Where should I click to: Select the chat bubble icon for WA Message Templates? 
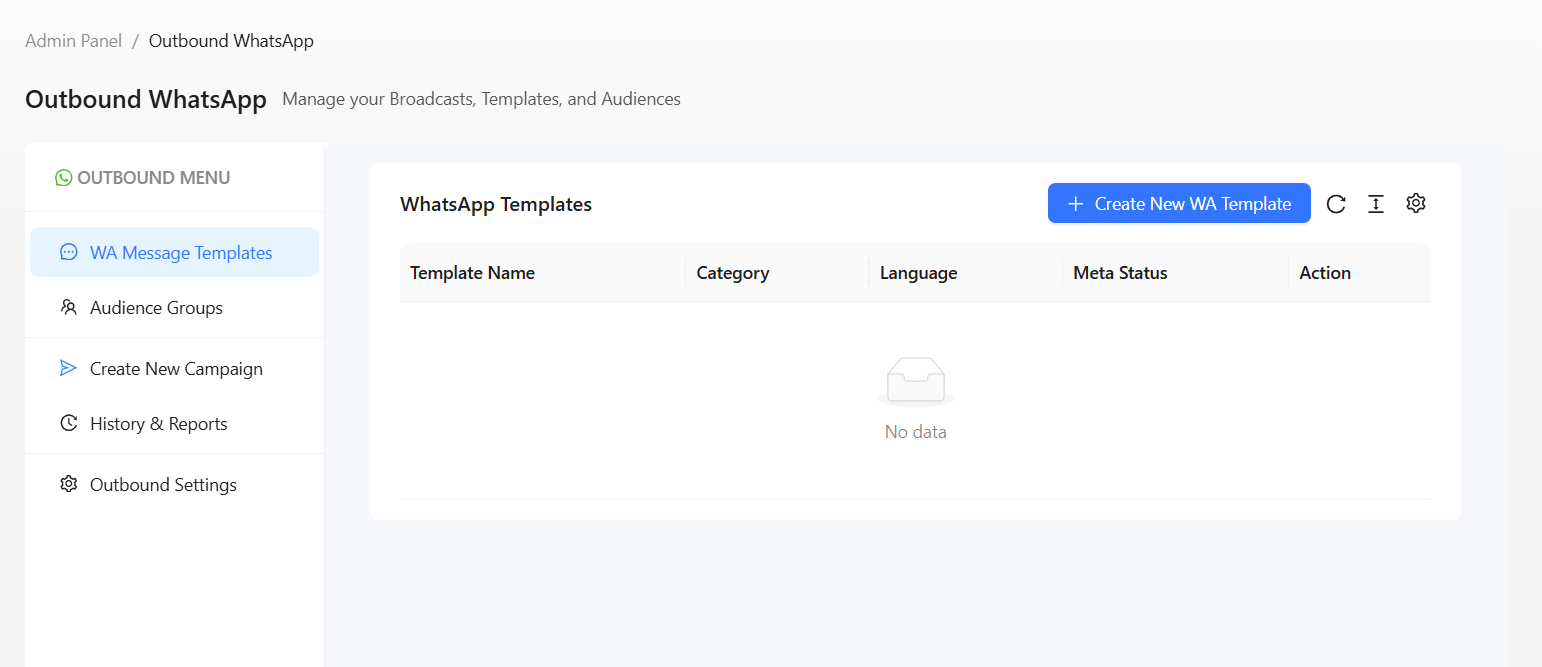[x=68, y=252]
